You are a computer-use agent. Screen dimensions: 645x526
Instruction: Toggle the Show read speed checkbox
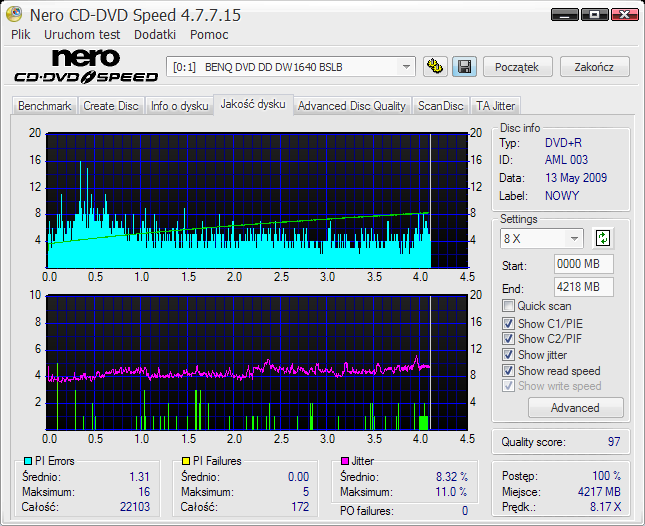pos(508,371)
